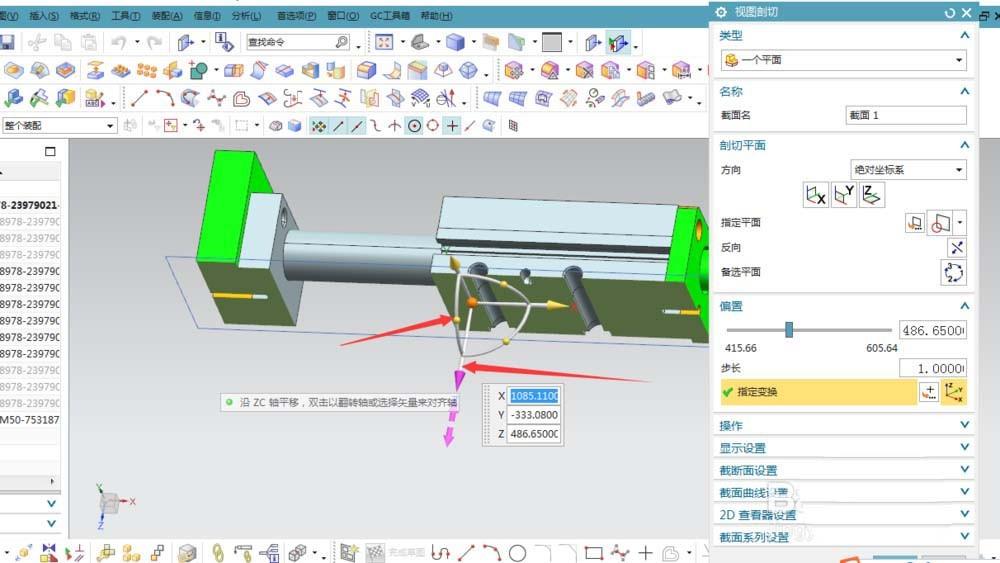Click the X coordinate field 1085.110

click(534, 396)
